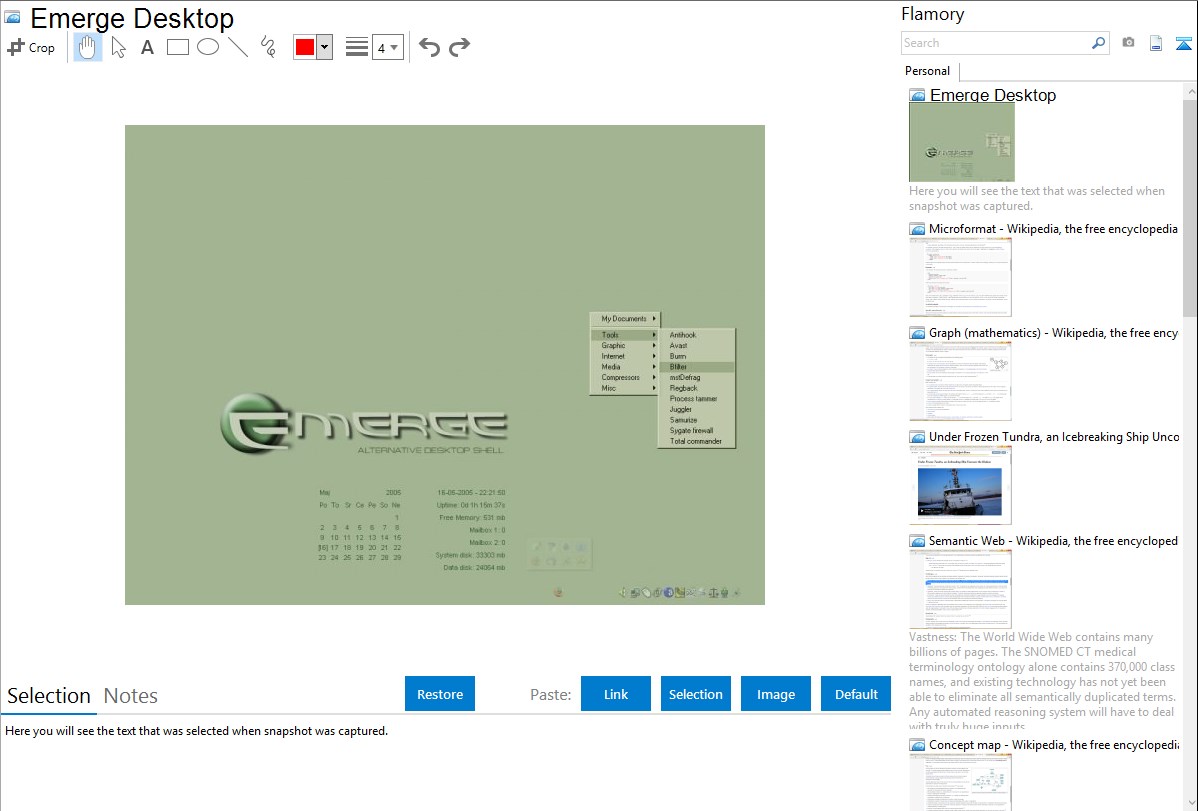Click Graphic in the snapshot menu
Viewport: 1198px width, 811px height.
tap(625, 345)
